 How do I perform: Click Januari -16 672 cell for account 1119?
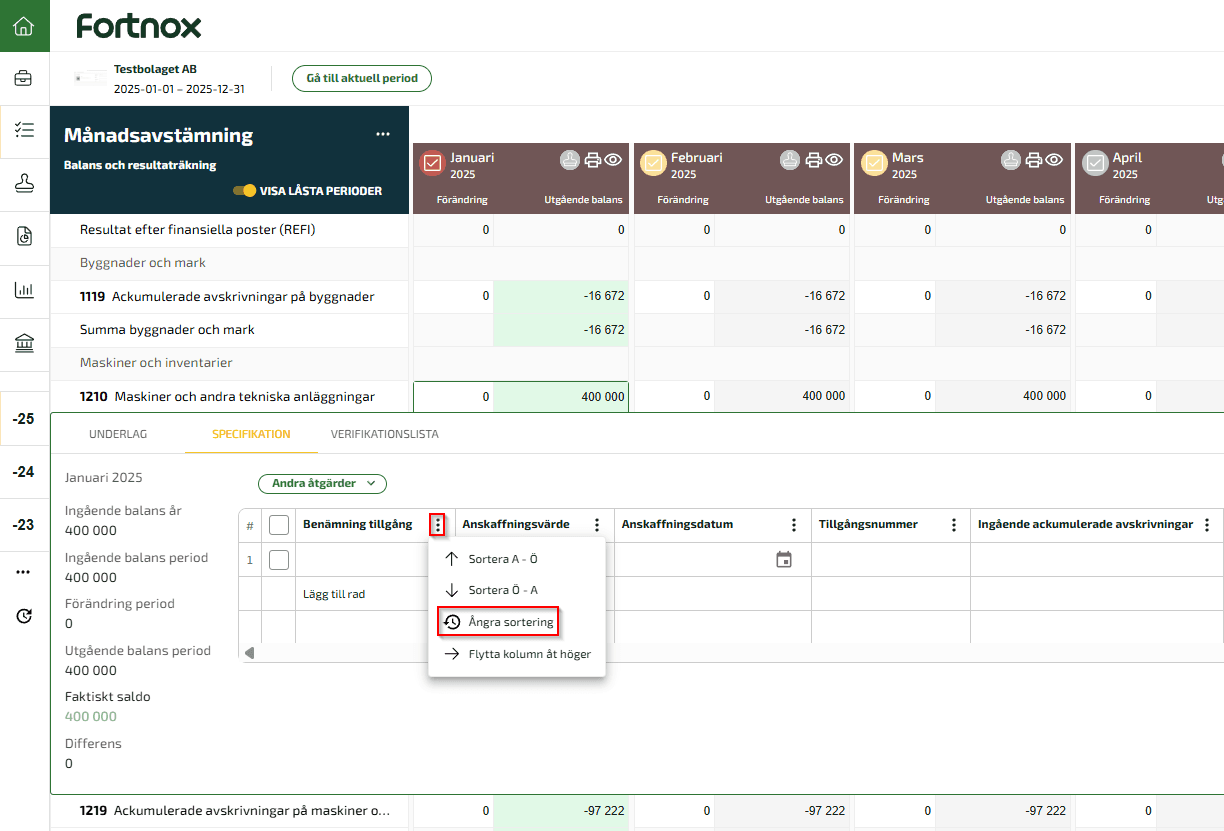coord(561,296)
